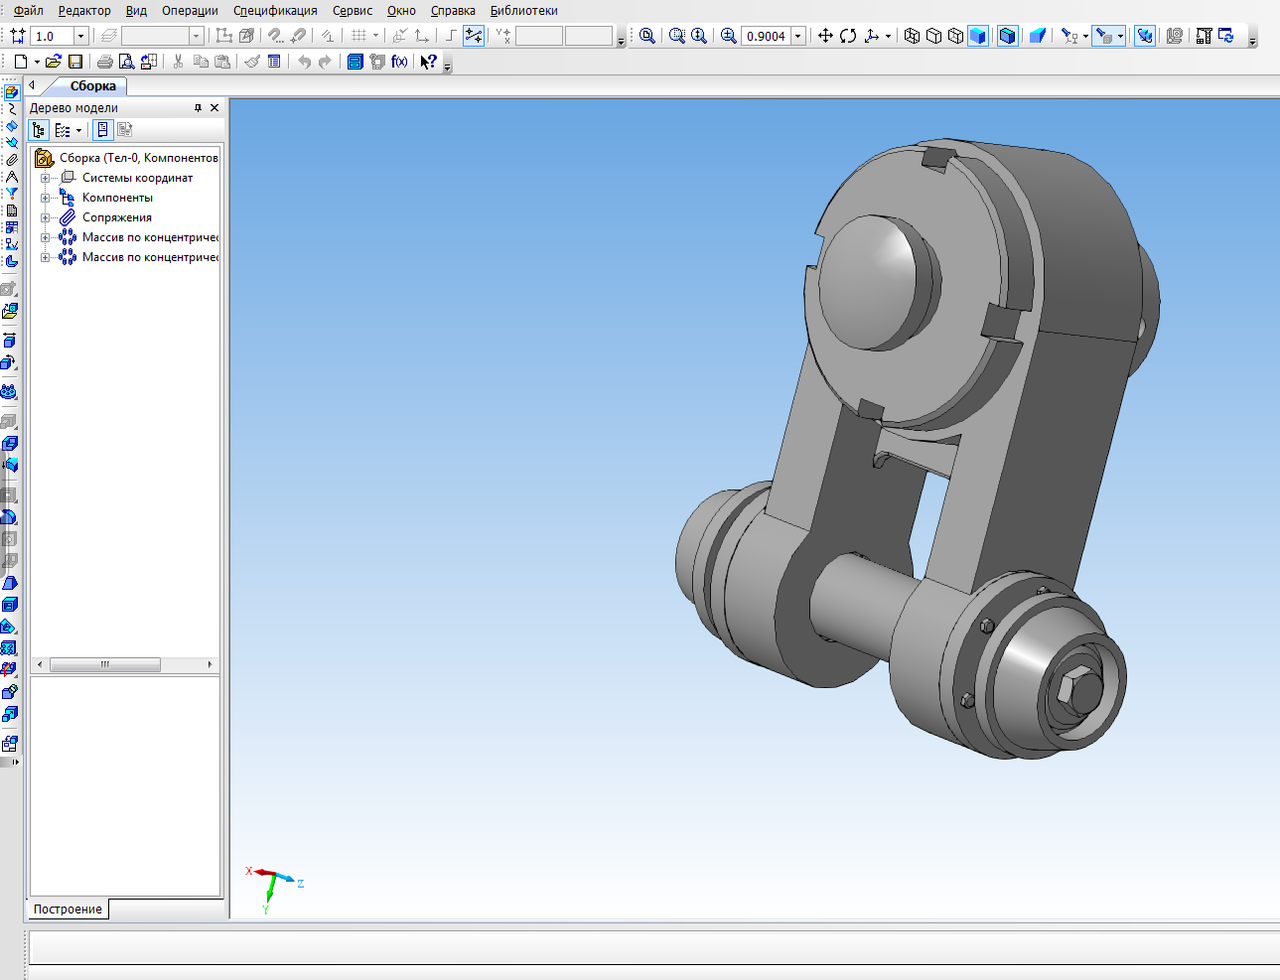Viewport: 1280px width, 980px height.
Task: Toggle shaded display mode
Action: point(978,36)
